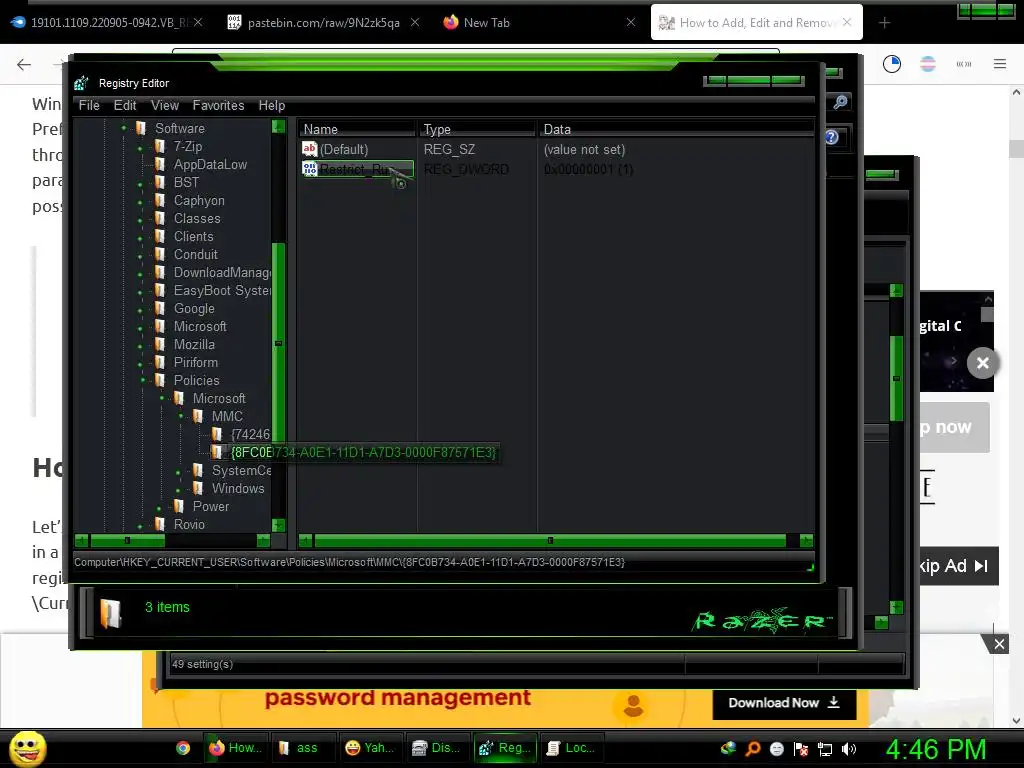
Task: Collapse the Policies key
Action: tap(142, 380)
